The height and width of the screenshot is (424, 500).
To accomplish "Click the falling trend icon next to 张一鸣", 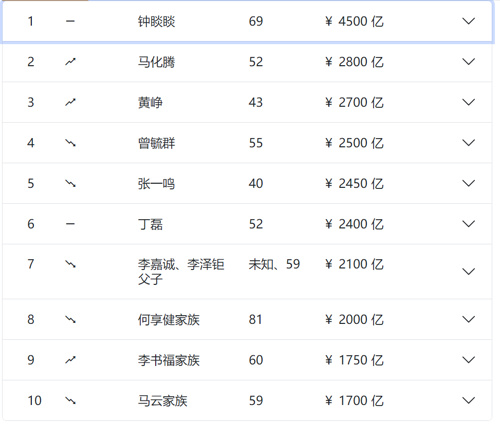I will 70,183.
